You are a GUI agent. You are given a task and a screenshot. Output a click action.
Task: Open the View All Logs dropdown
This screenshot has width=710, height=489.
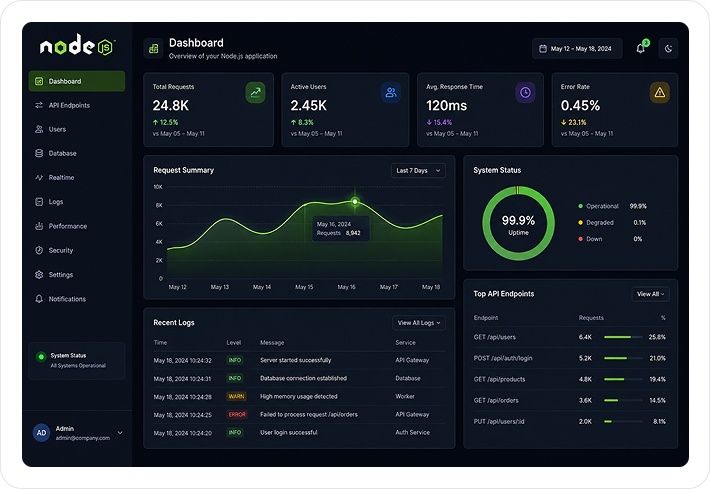[x=419, y=323]
